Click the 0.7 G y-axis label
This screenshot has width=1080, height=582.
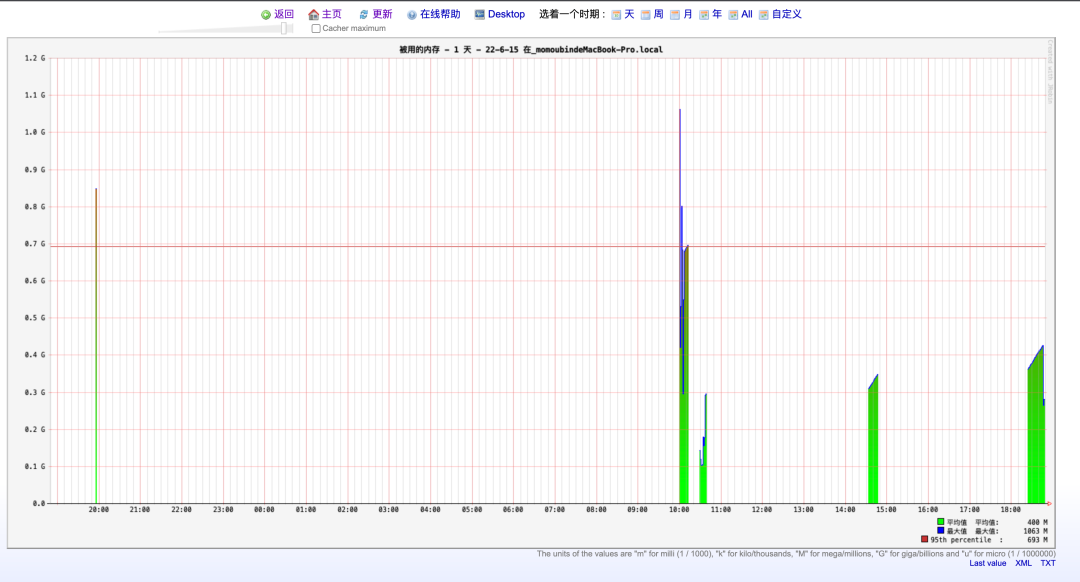(35, 244)
